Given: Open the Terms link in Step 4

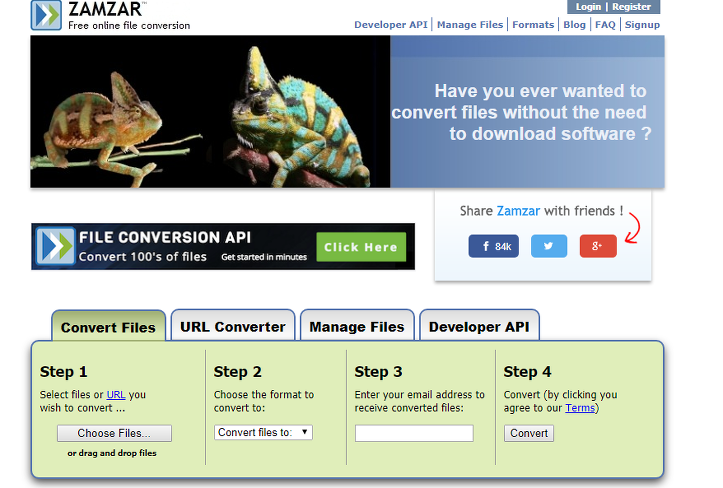Looking at the screenshot, I should point(580,408).
